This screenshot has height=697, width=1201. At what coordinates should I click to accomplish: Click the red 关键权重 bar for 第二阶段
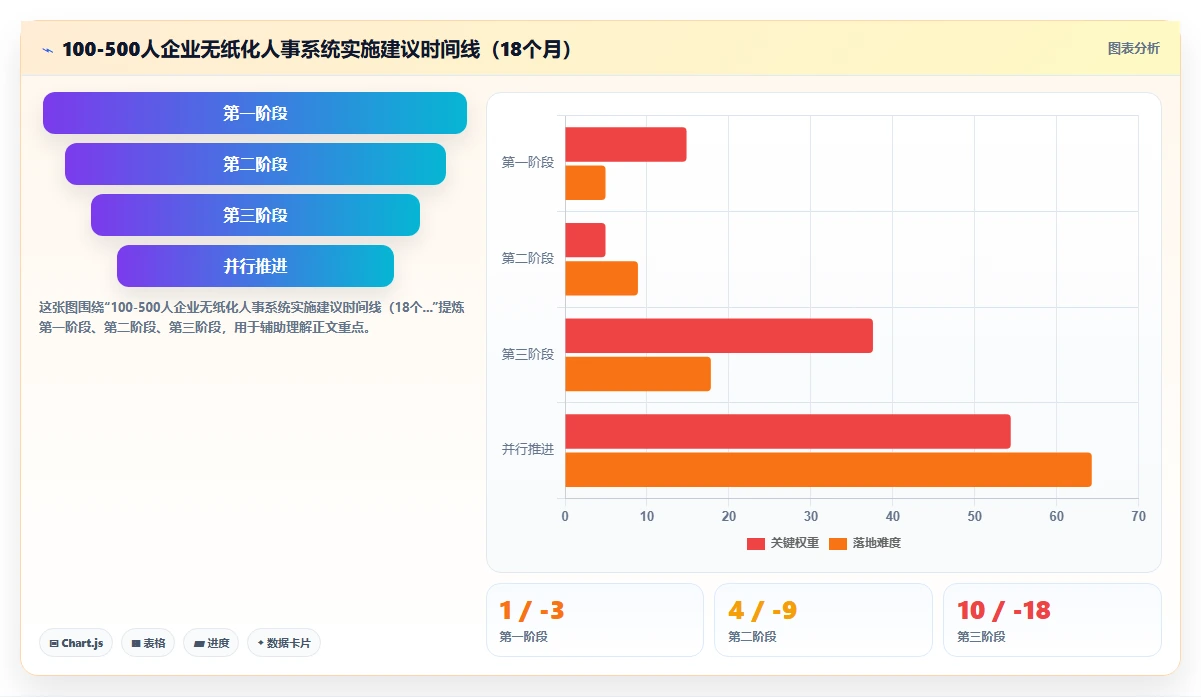tap(586, 240)
